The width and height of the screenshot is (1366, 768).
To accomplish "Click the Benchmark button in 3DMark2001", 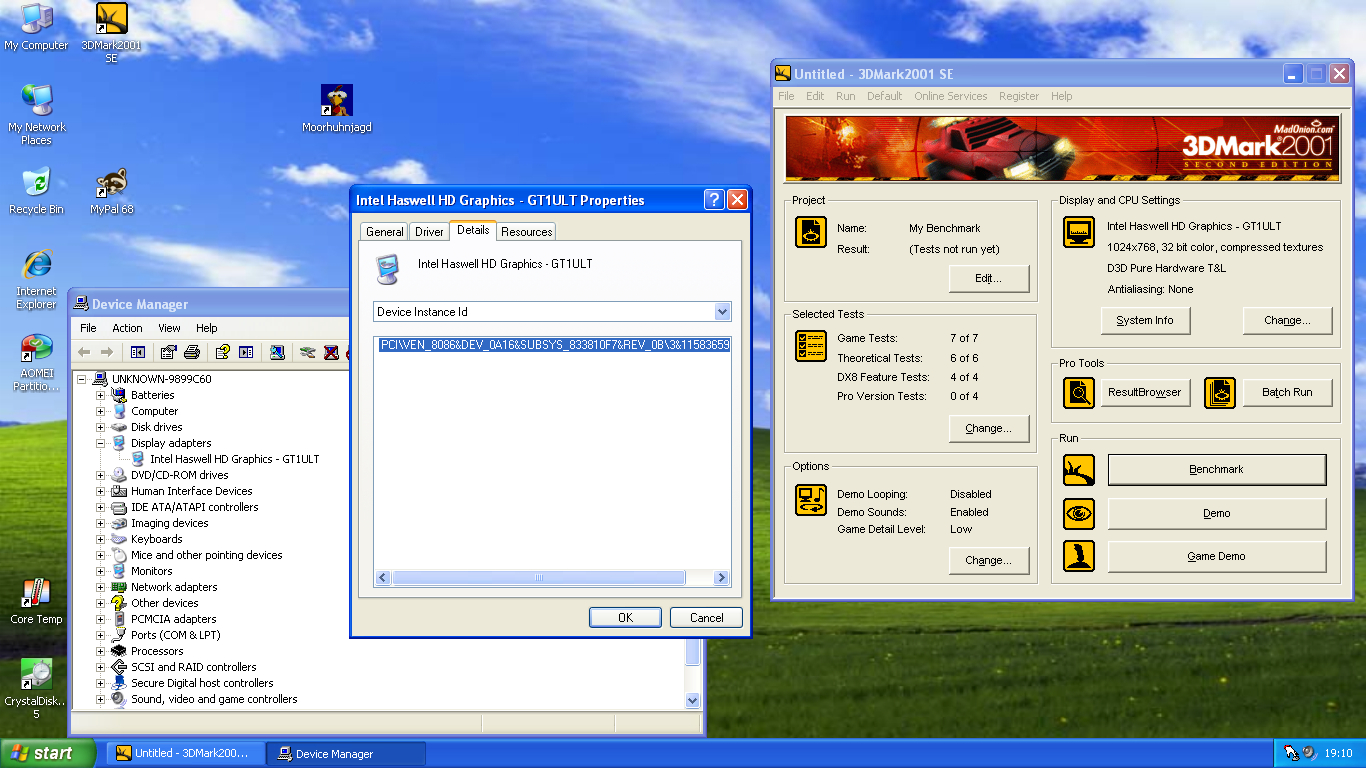I will (1217, 470).
